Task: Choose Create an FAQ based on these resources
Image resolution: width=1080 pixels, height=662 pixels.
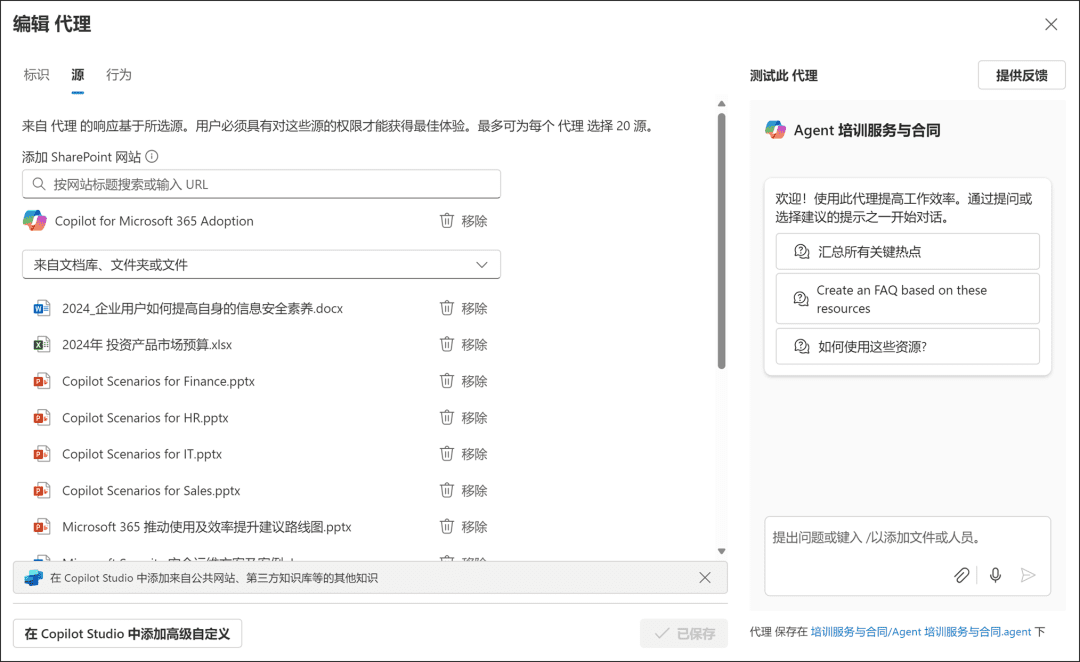Action: (x=908, y=299)
